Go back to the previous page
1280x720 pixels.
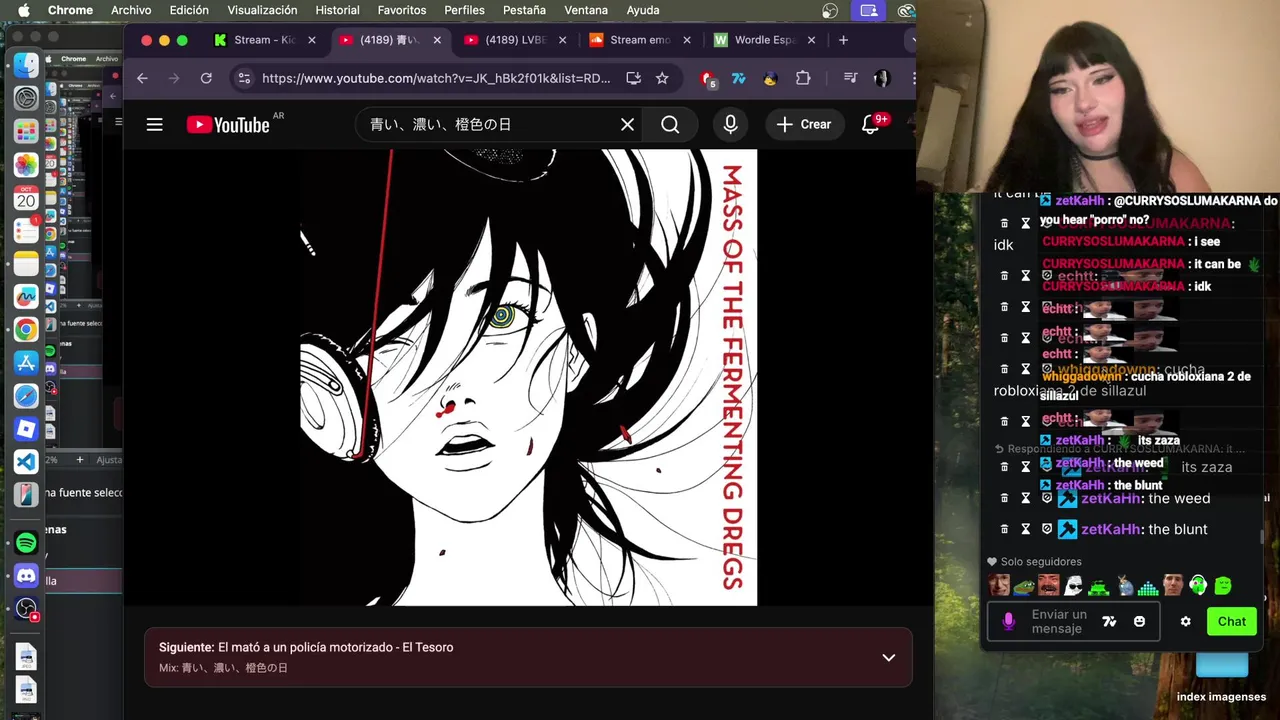[x=142, y=78]
